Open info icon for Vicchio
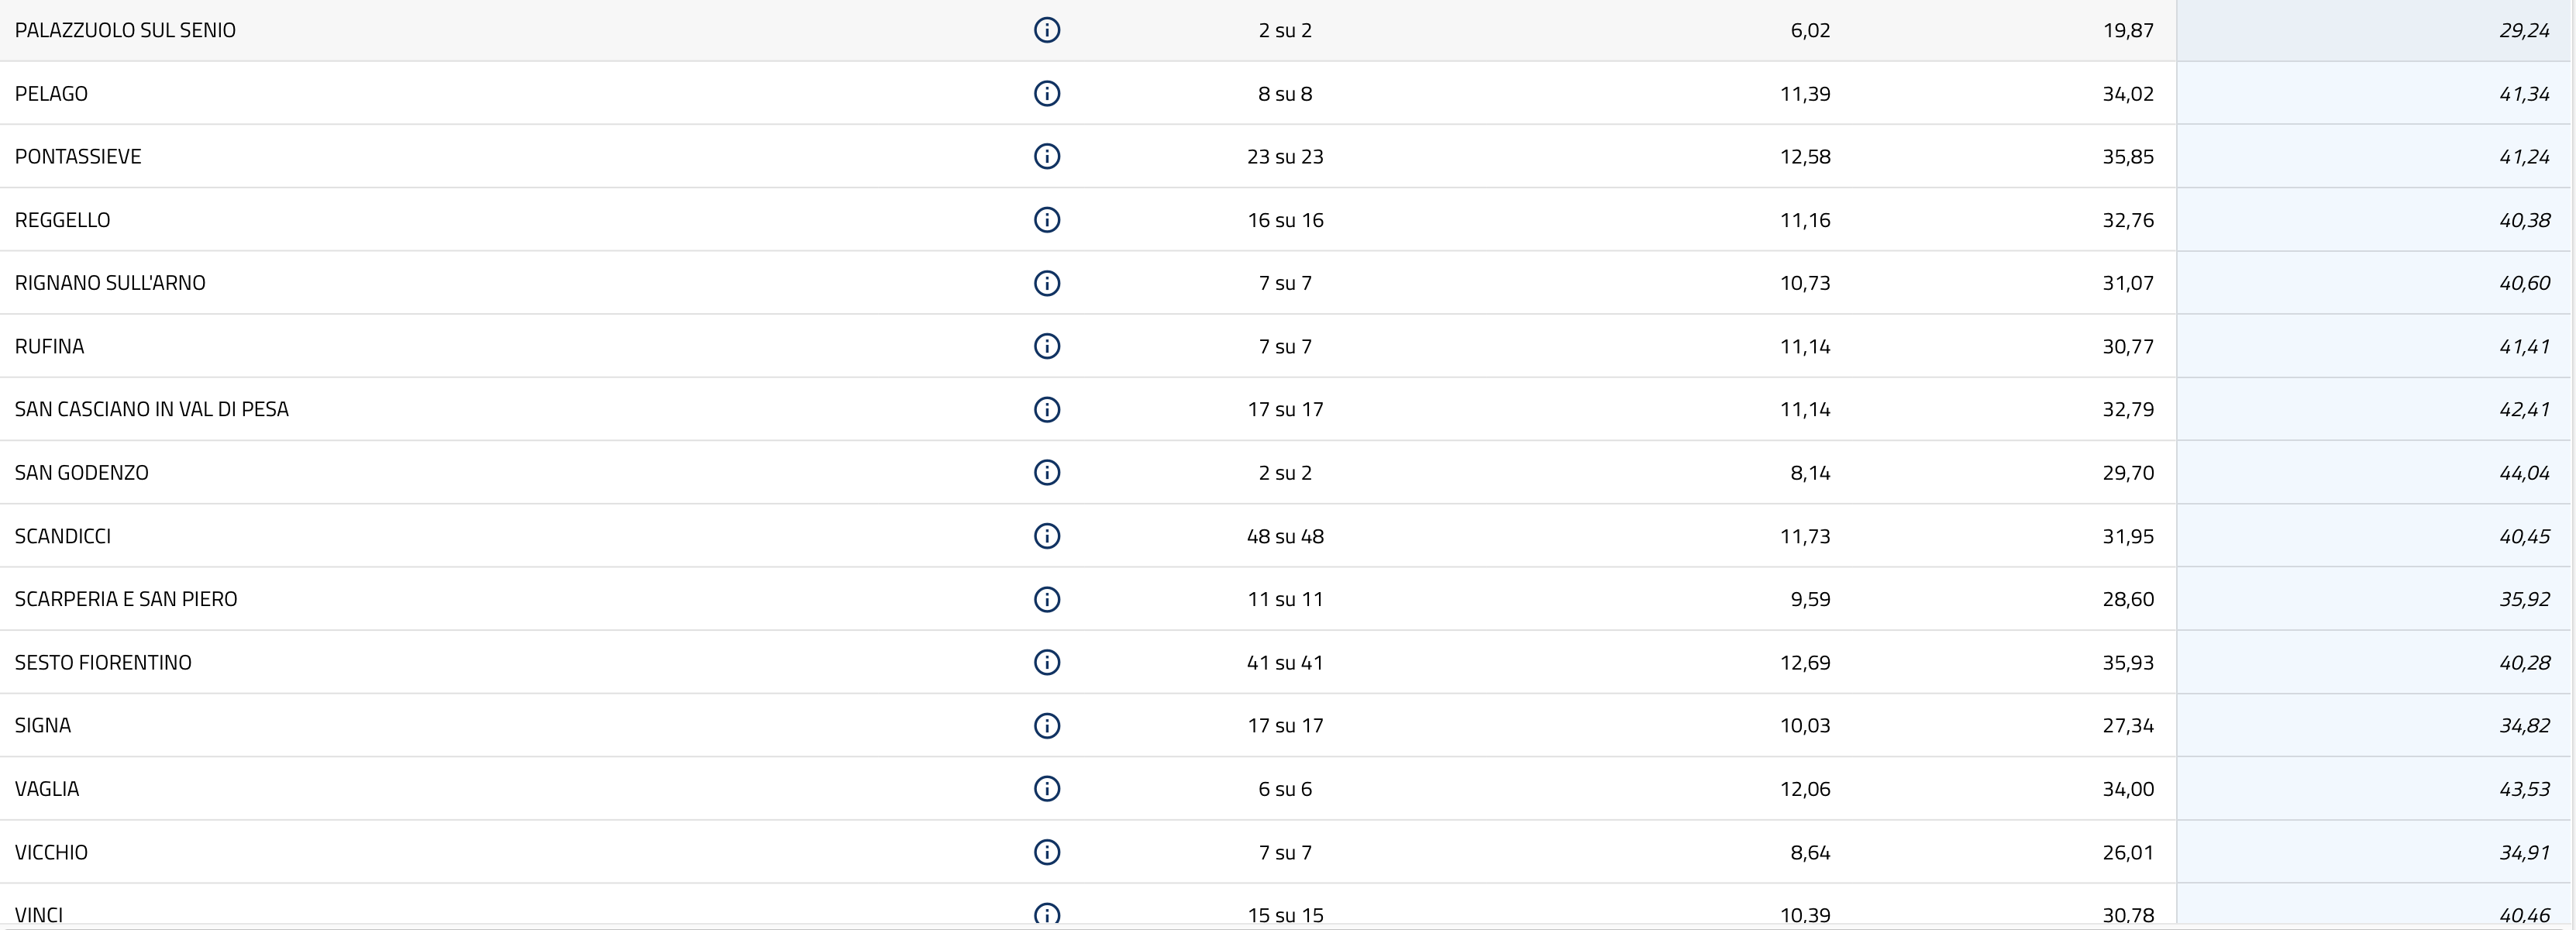Screen dimensions: 2576x930 pyautogui.click(x=1046, y=852)
